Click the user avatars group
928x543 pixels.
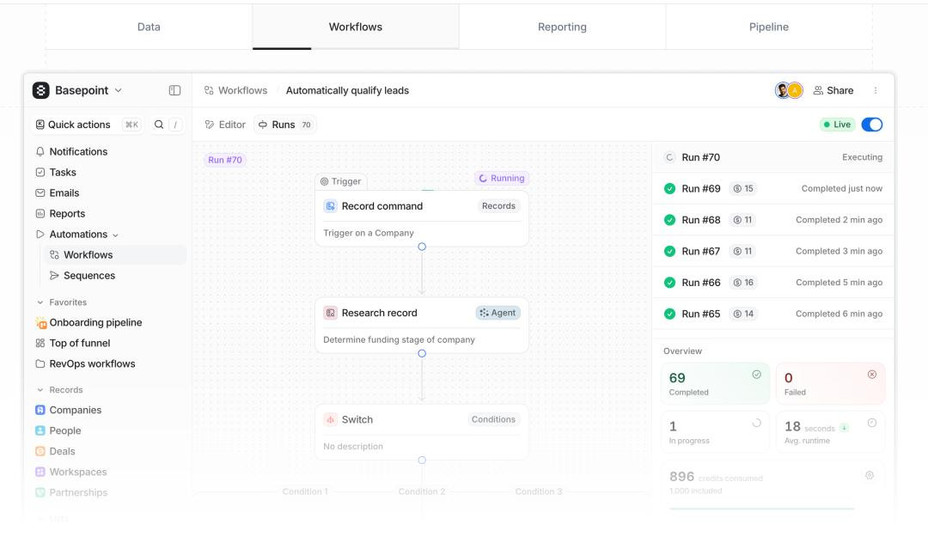point(789,90)
